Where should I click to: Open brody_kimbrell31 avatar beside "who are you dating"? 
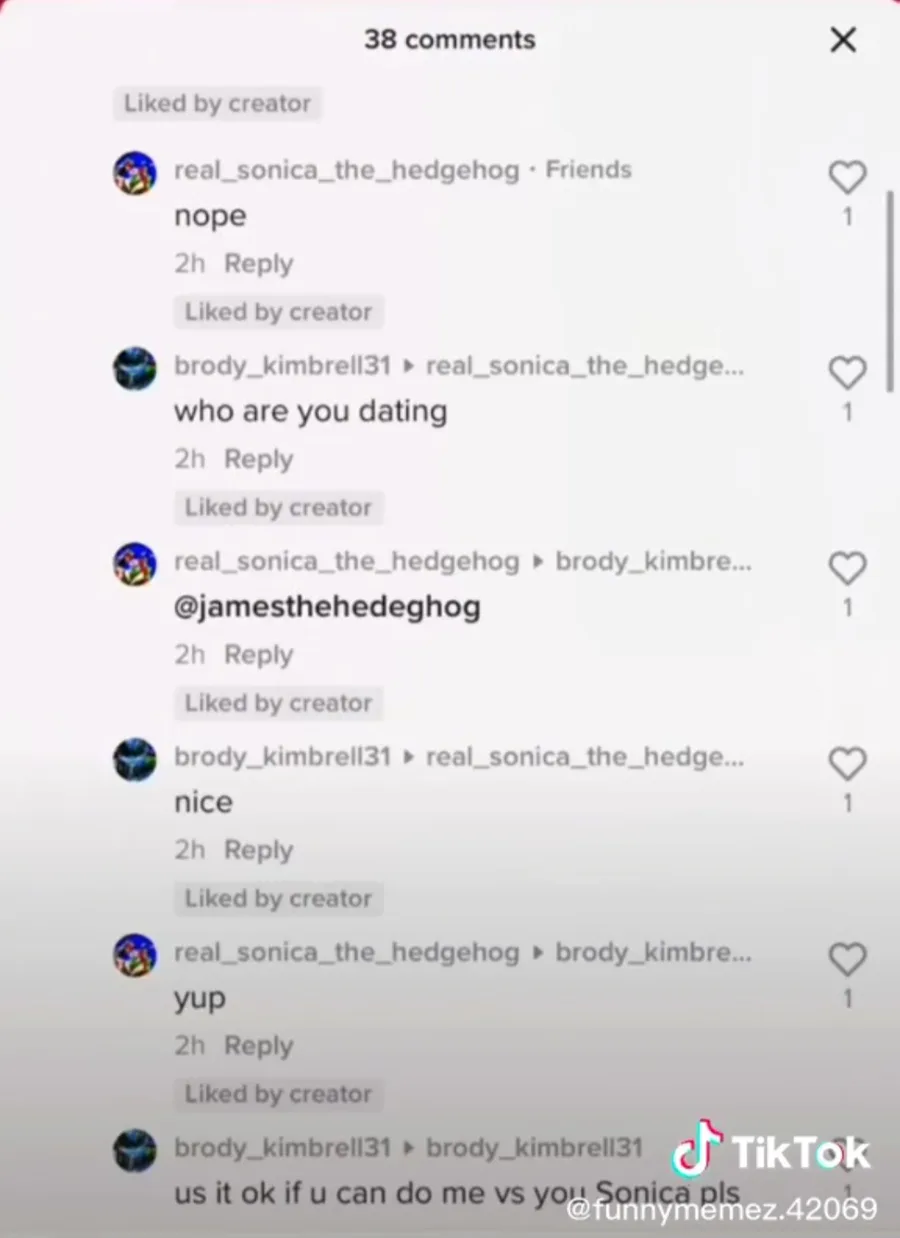click(x=135, y=369)
